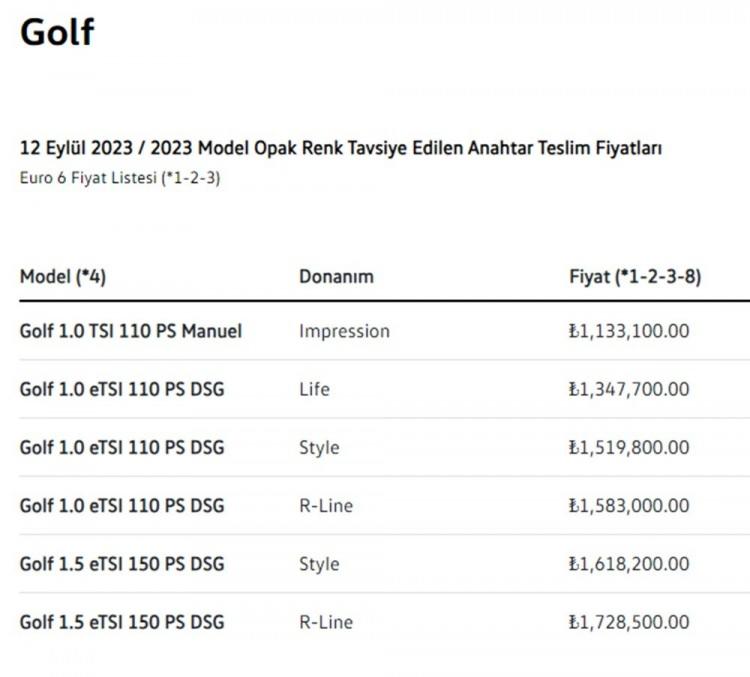Click the model name beside the Life trim
The height and width of the screenshot is (677, 750).
(x=122, y=389)
